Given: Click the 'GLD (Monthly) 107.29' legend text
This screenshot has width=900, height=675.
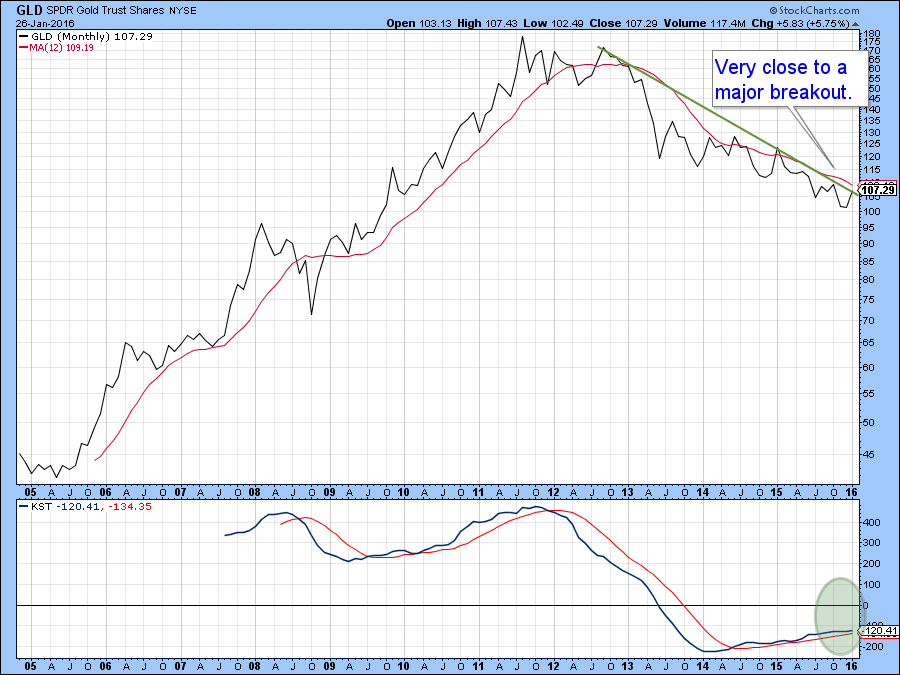Looking at the screenshot, I should [92, 36].
